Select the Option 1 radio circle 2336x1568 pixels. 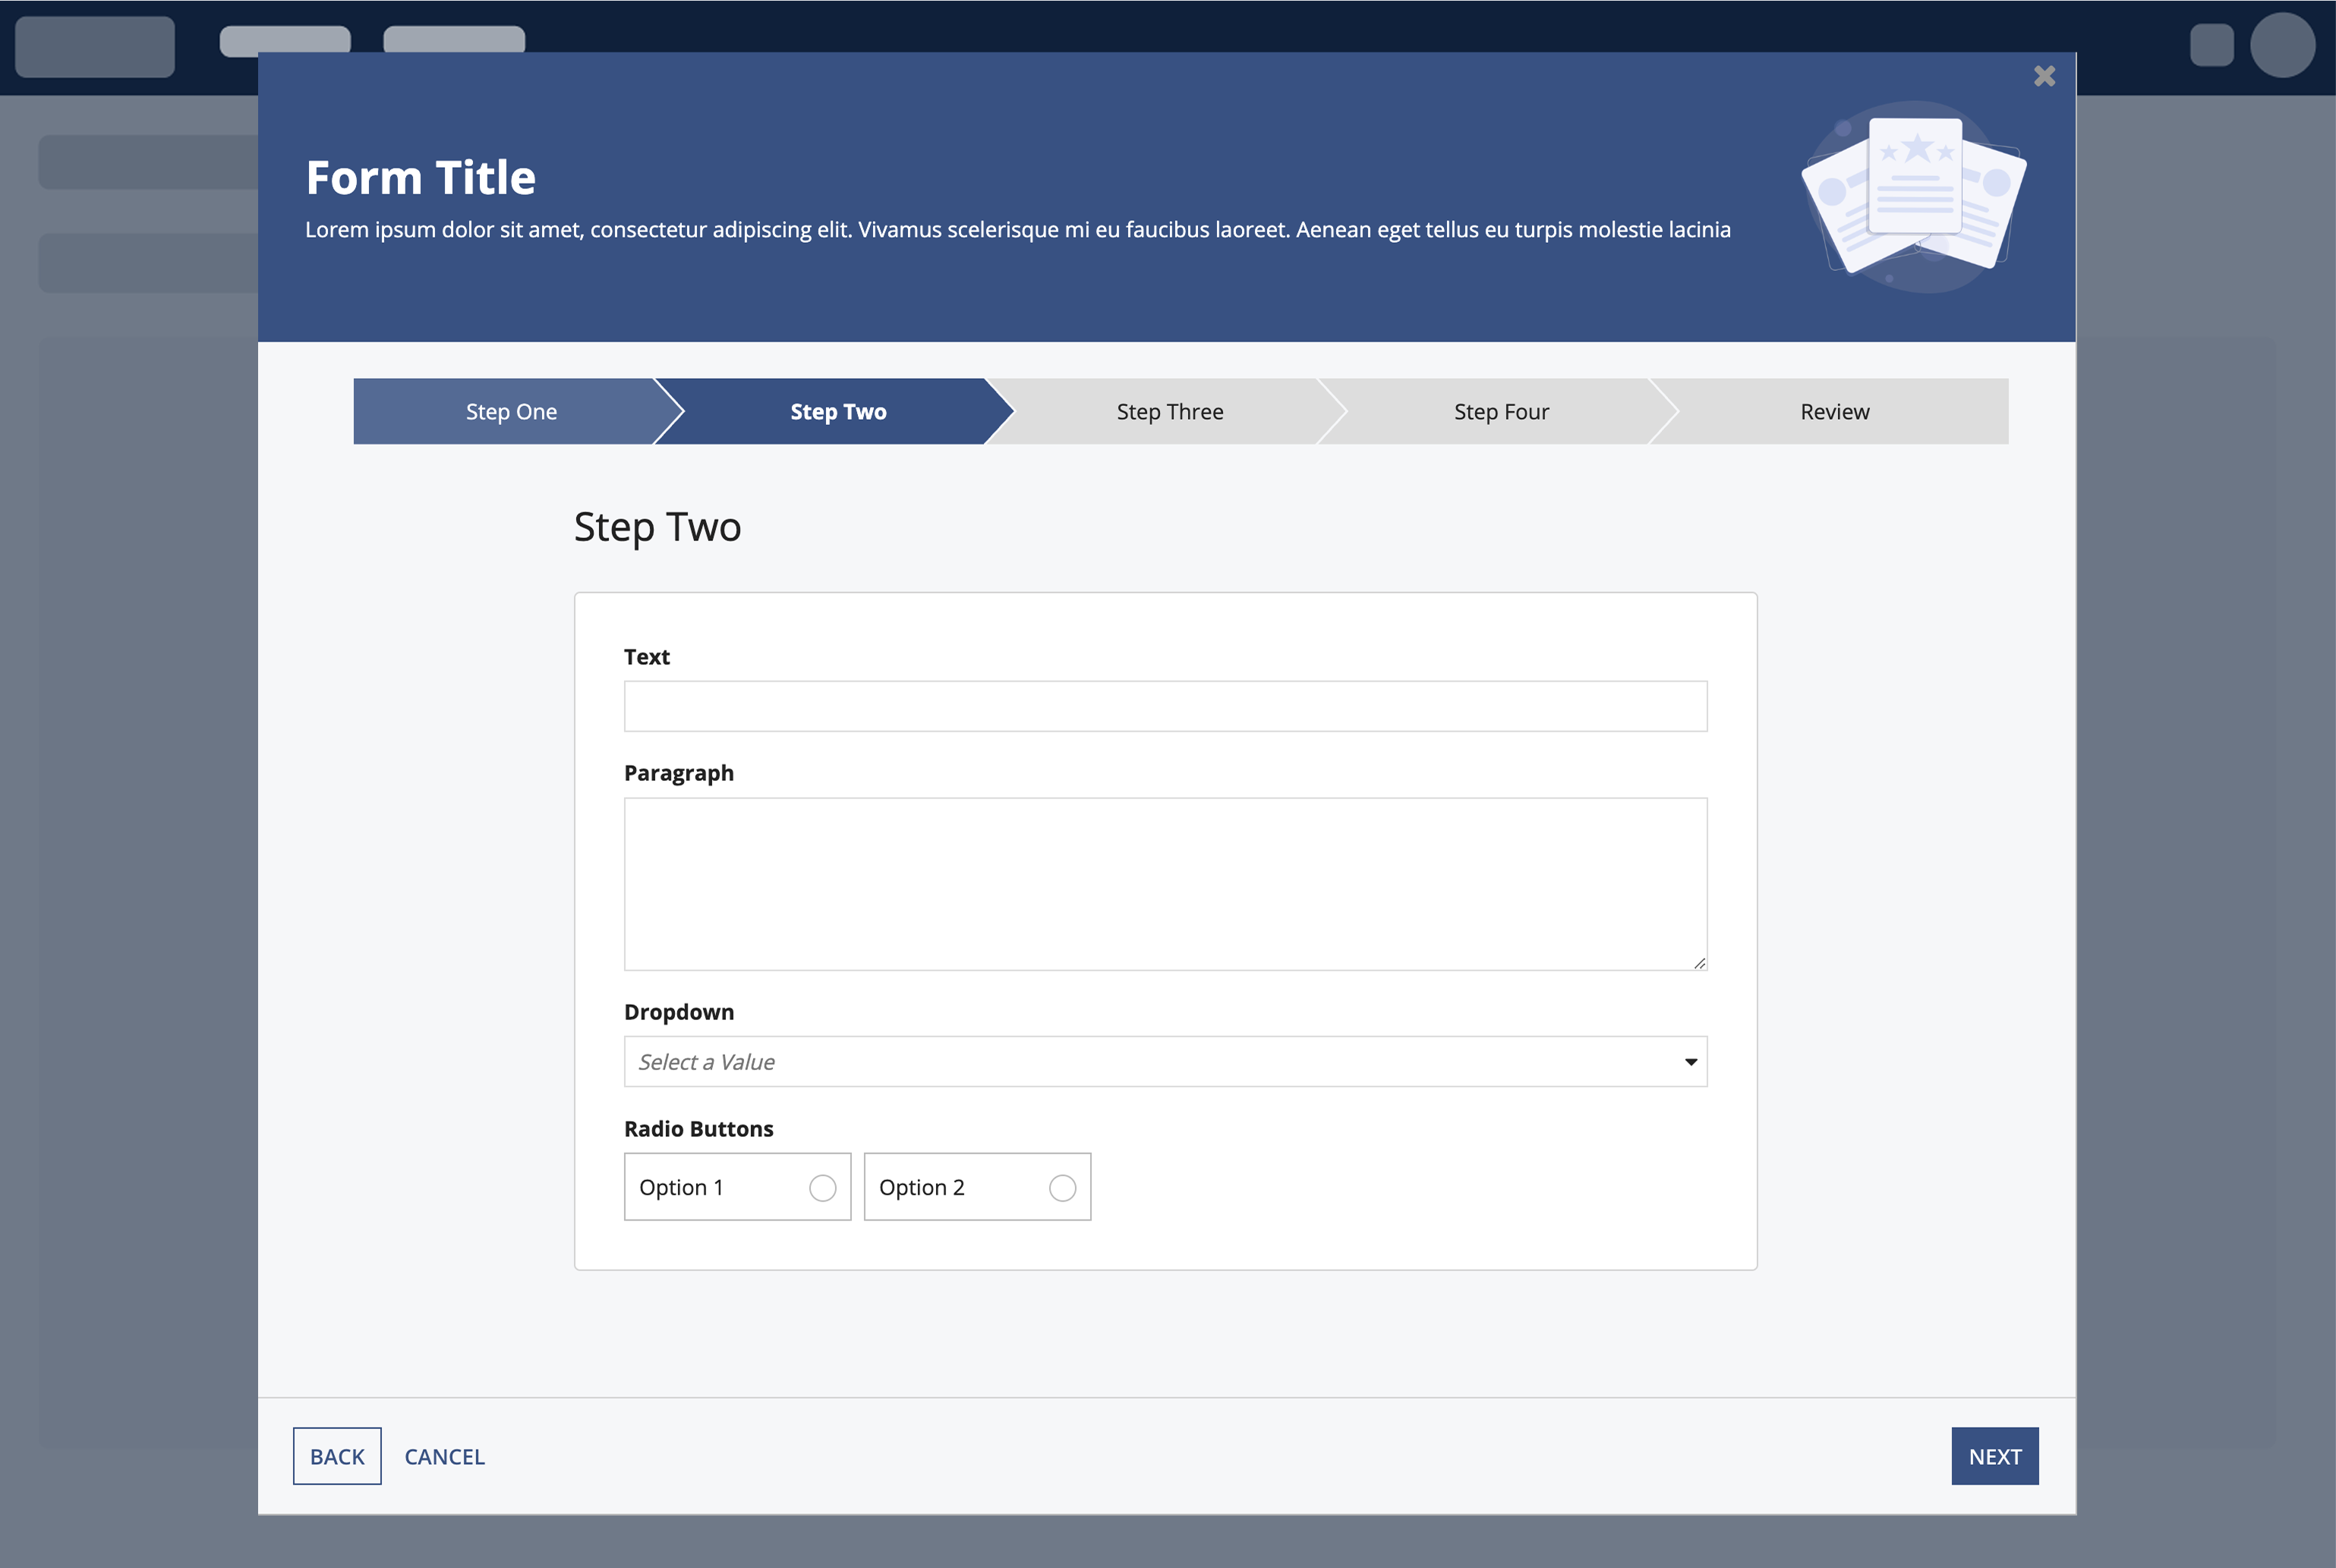[822, 1187]
